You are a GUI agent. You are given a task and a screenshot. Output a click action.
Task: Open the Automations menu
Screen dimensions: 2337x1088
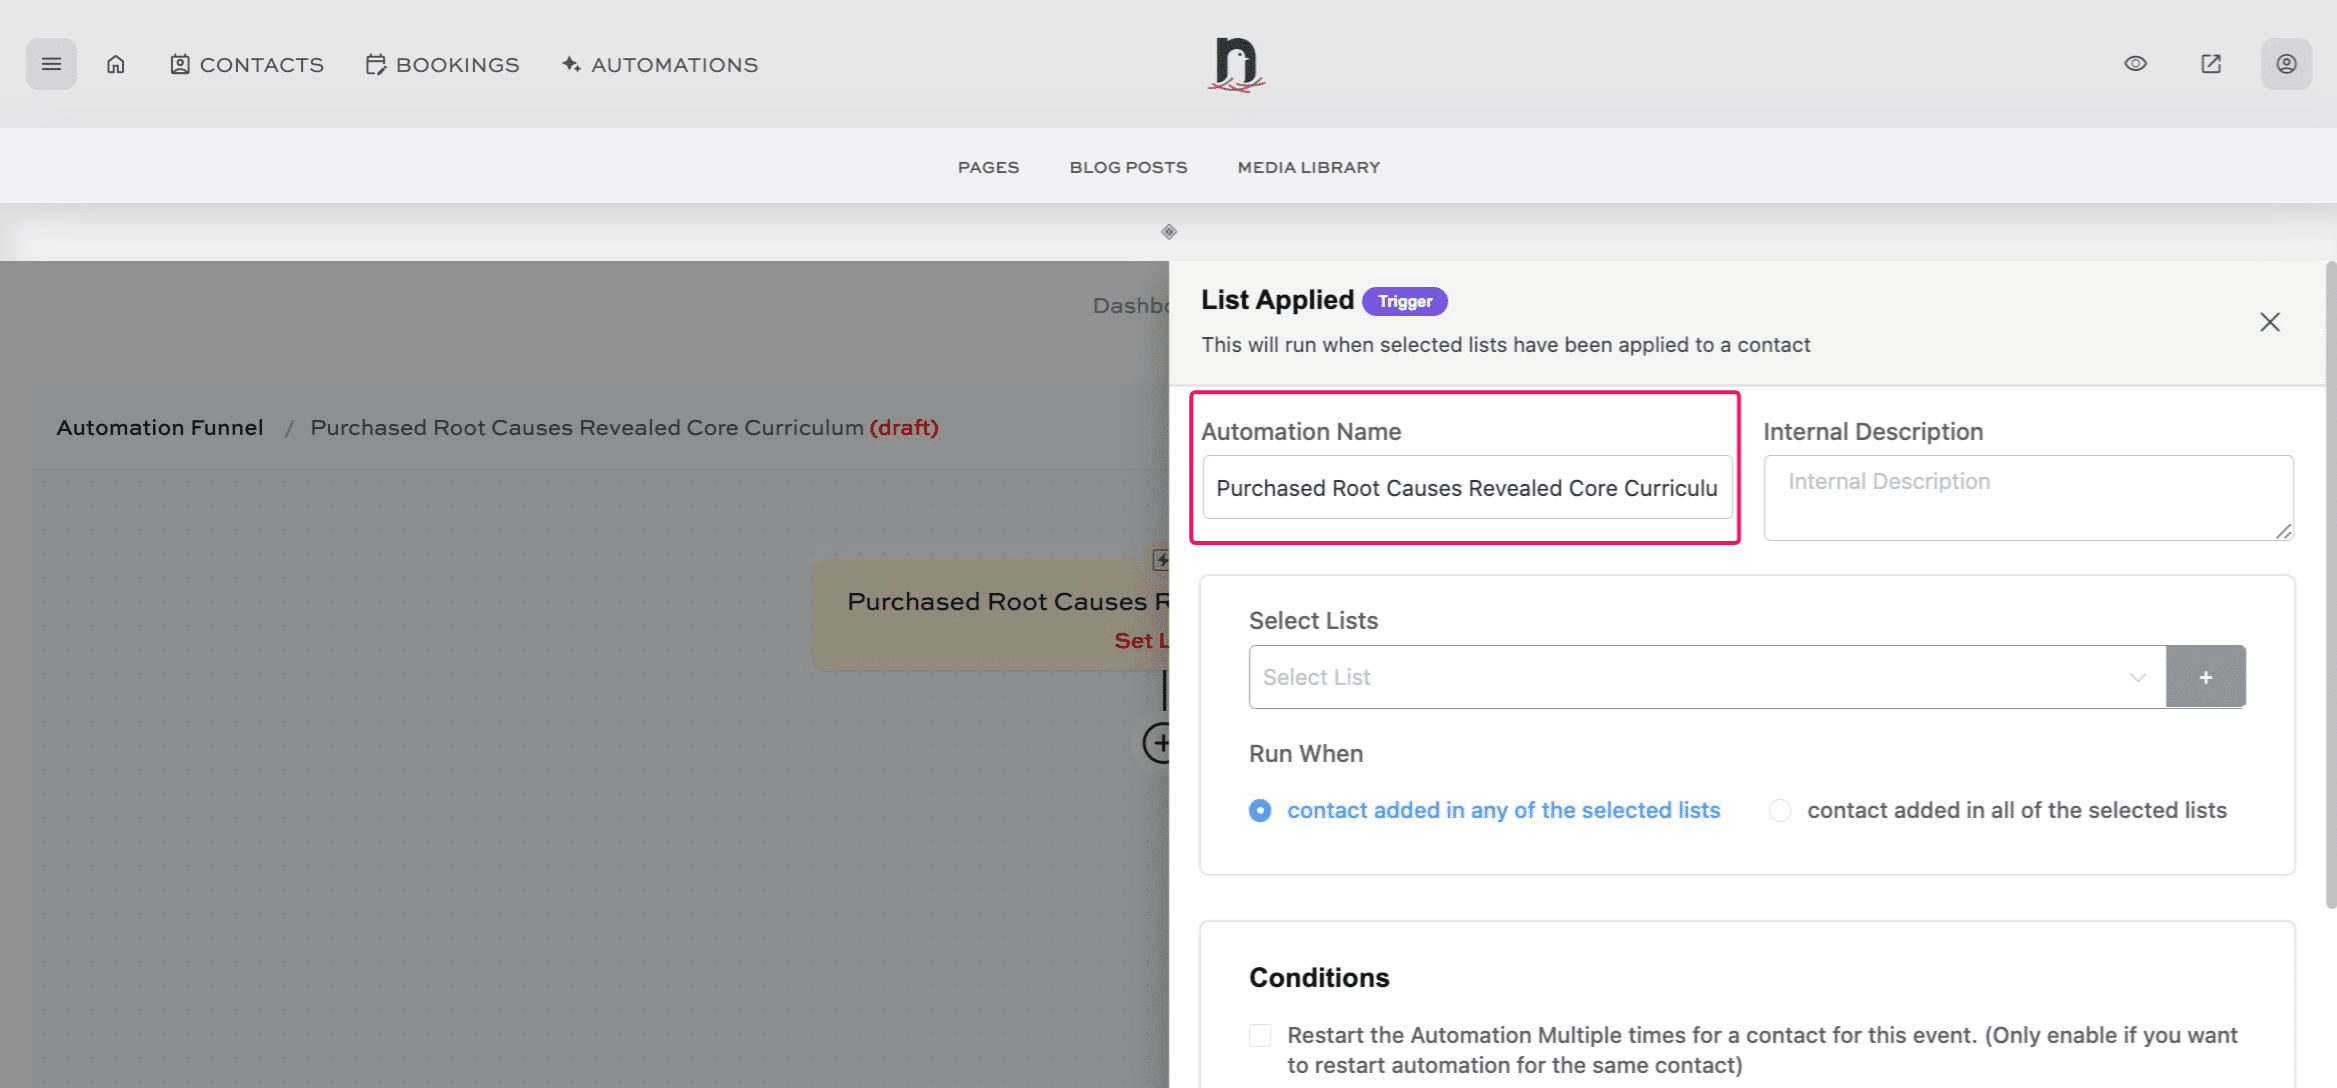tap(660, 65)
